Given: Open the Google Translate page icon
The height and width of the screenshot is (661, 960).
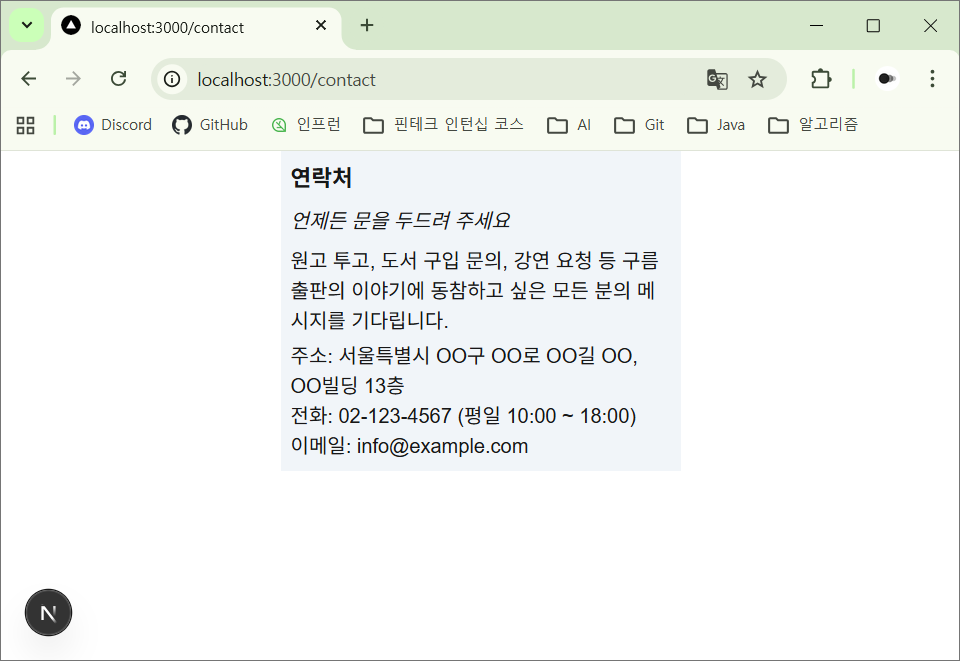Looking at the screenshot, I should point(717,79).
